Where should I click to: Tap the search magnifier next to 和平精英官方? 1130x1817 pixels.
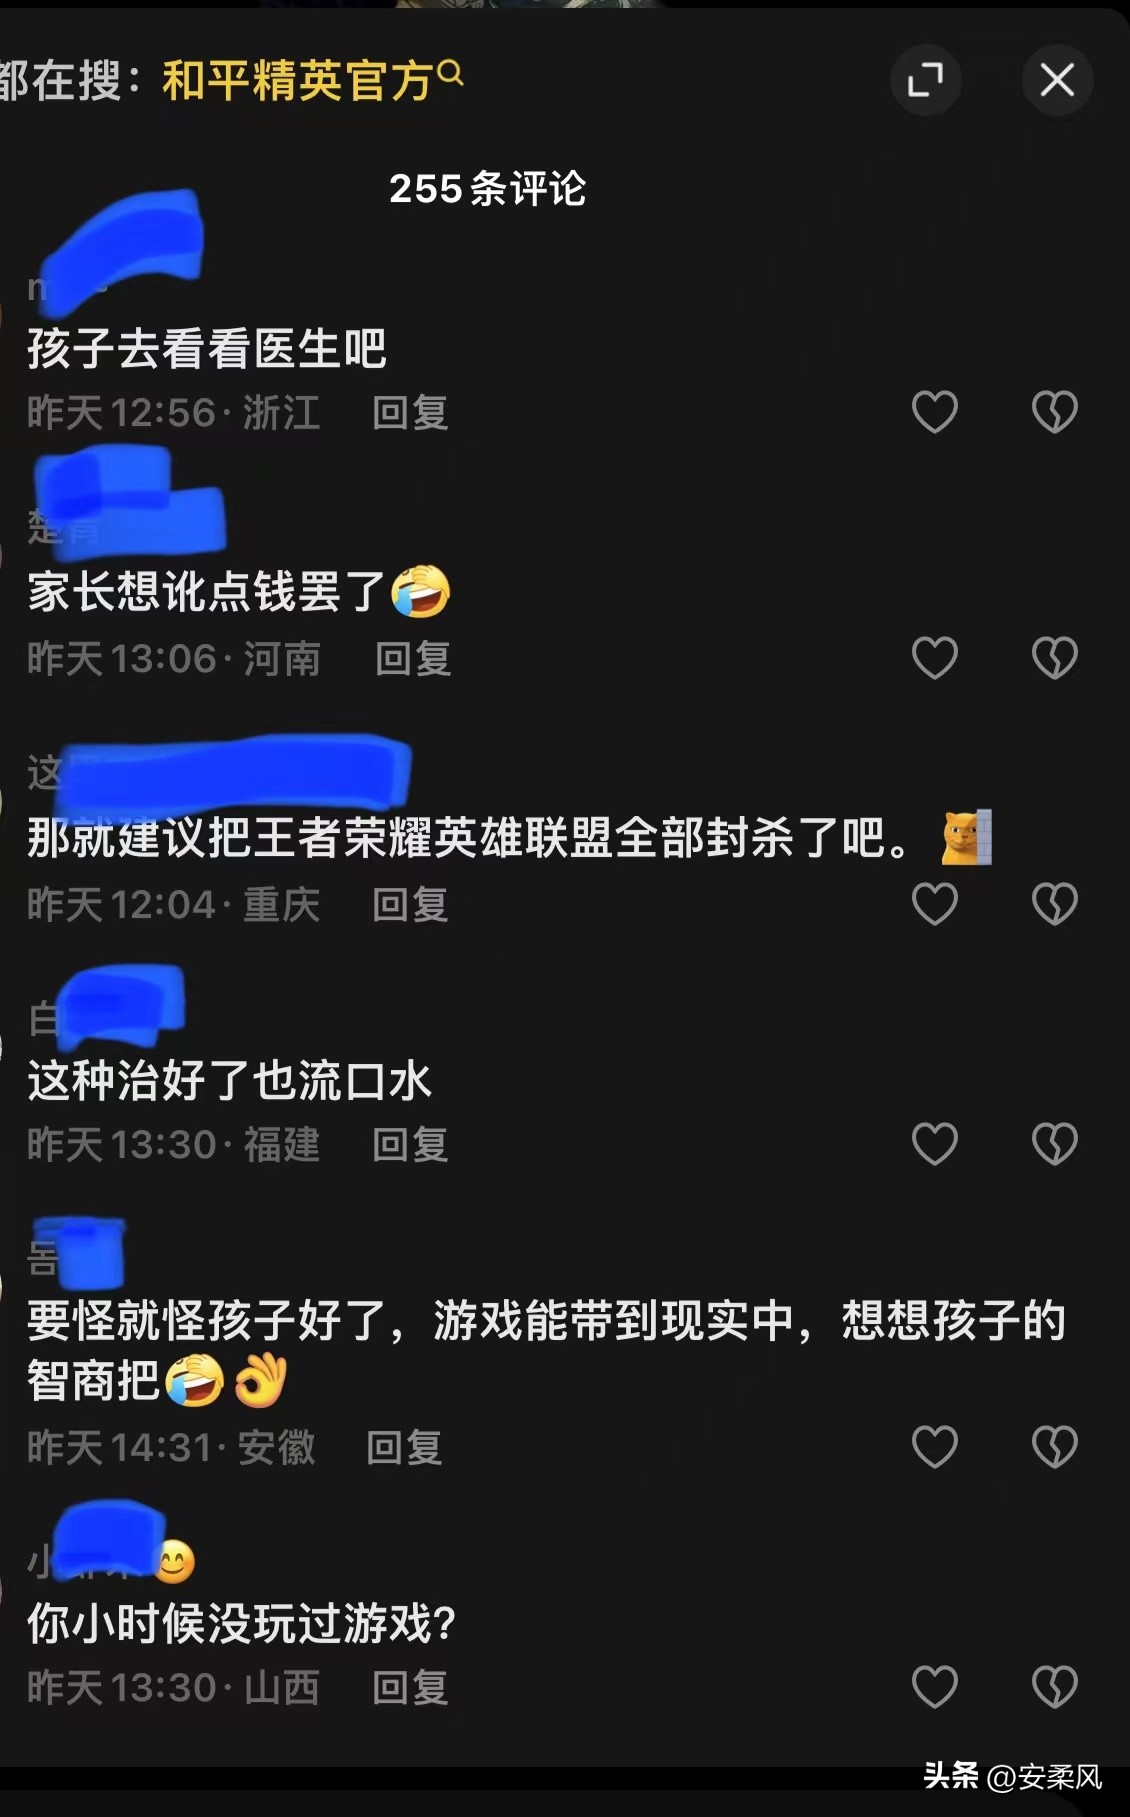(451, 73)
